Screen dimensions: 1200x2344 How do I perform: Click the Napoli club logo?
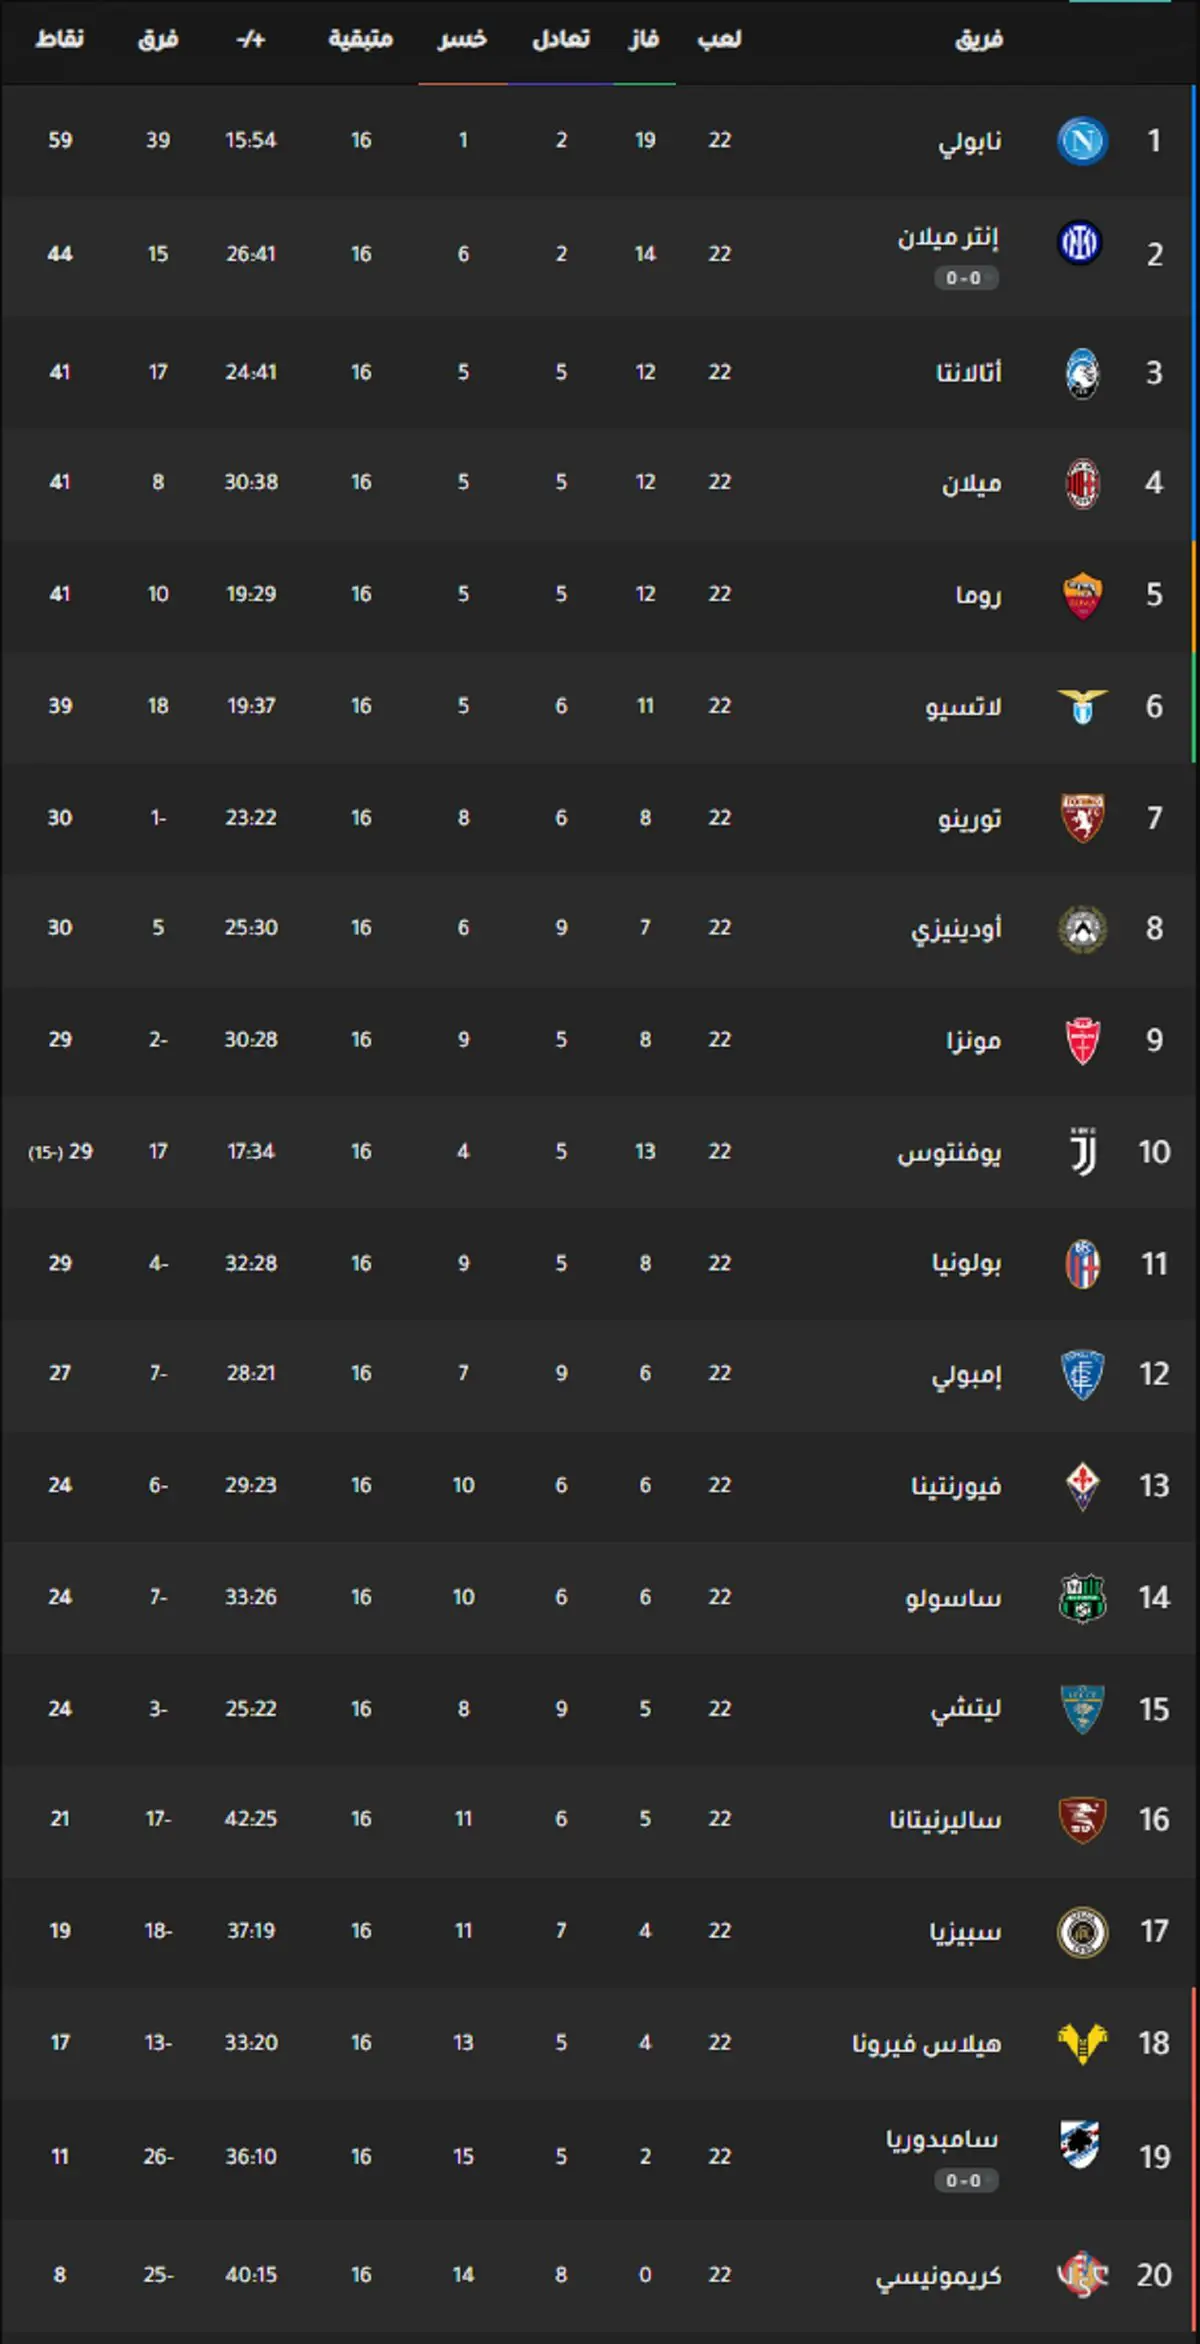point(1082,140)
